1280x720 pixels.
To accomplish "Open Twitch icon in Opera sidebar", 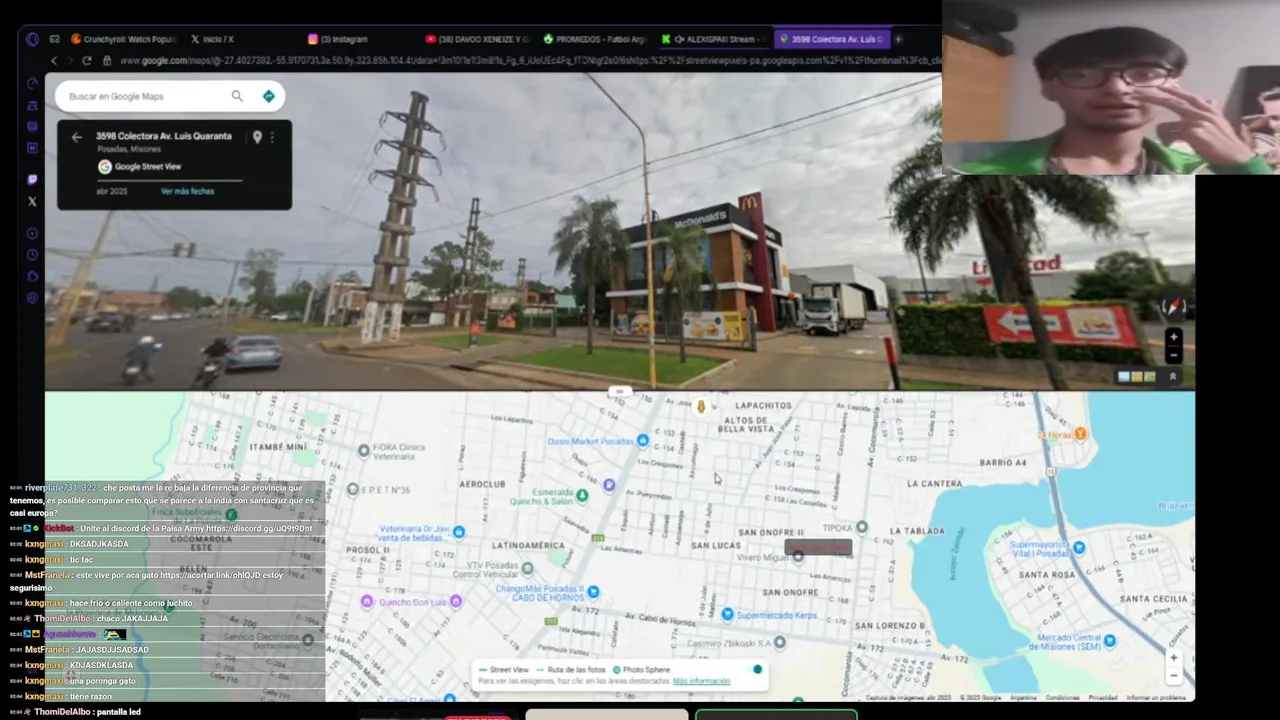I will [32, 180].
